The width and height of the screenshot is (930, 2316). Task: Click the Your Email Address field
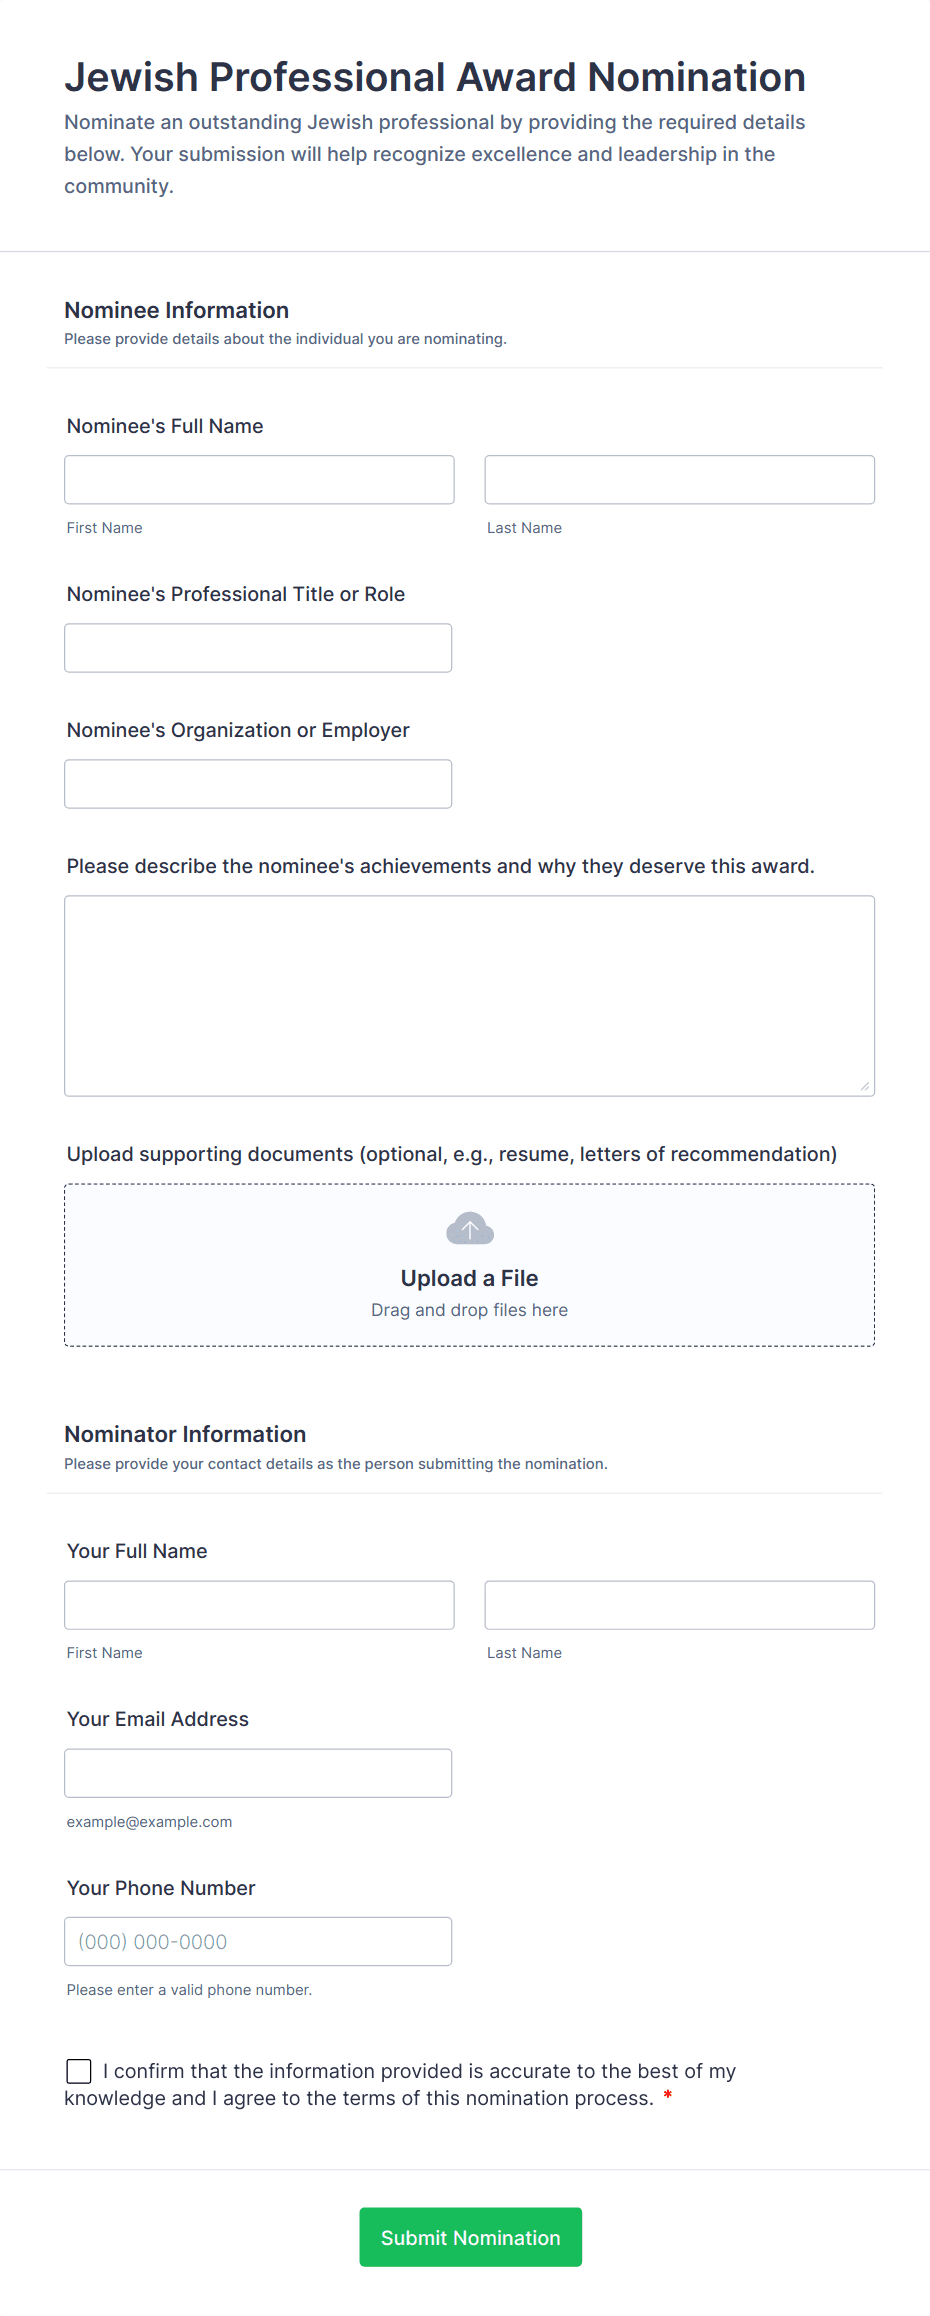tap(257, 1772)
